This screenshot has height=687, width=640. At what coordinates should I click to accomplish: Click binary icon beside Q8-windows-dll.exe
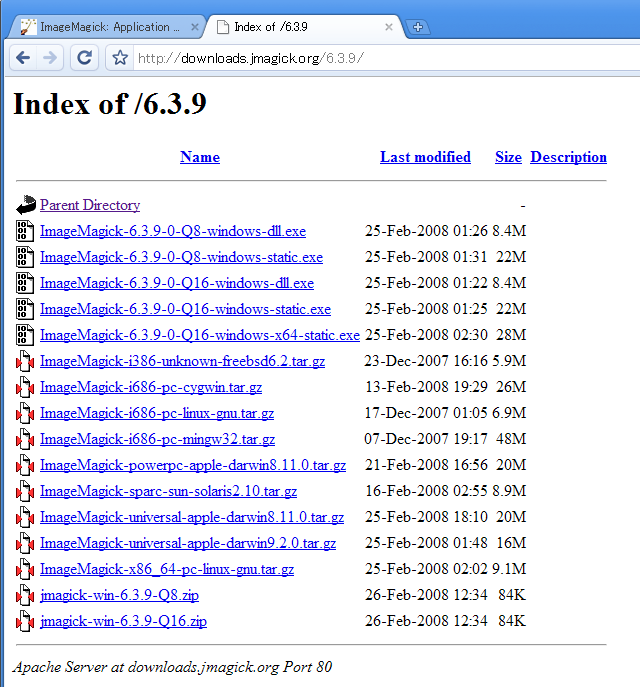[x=25, y=230]
